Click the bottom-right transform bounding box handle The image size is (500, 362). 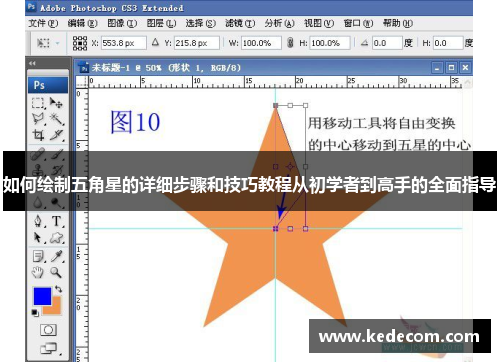(305, 229)
